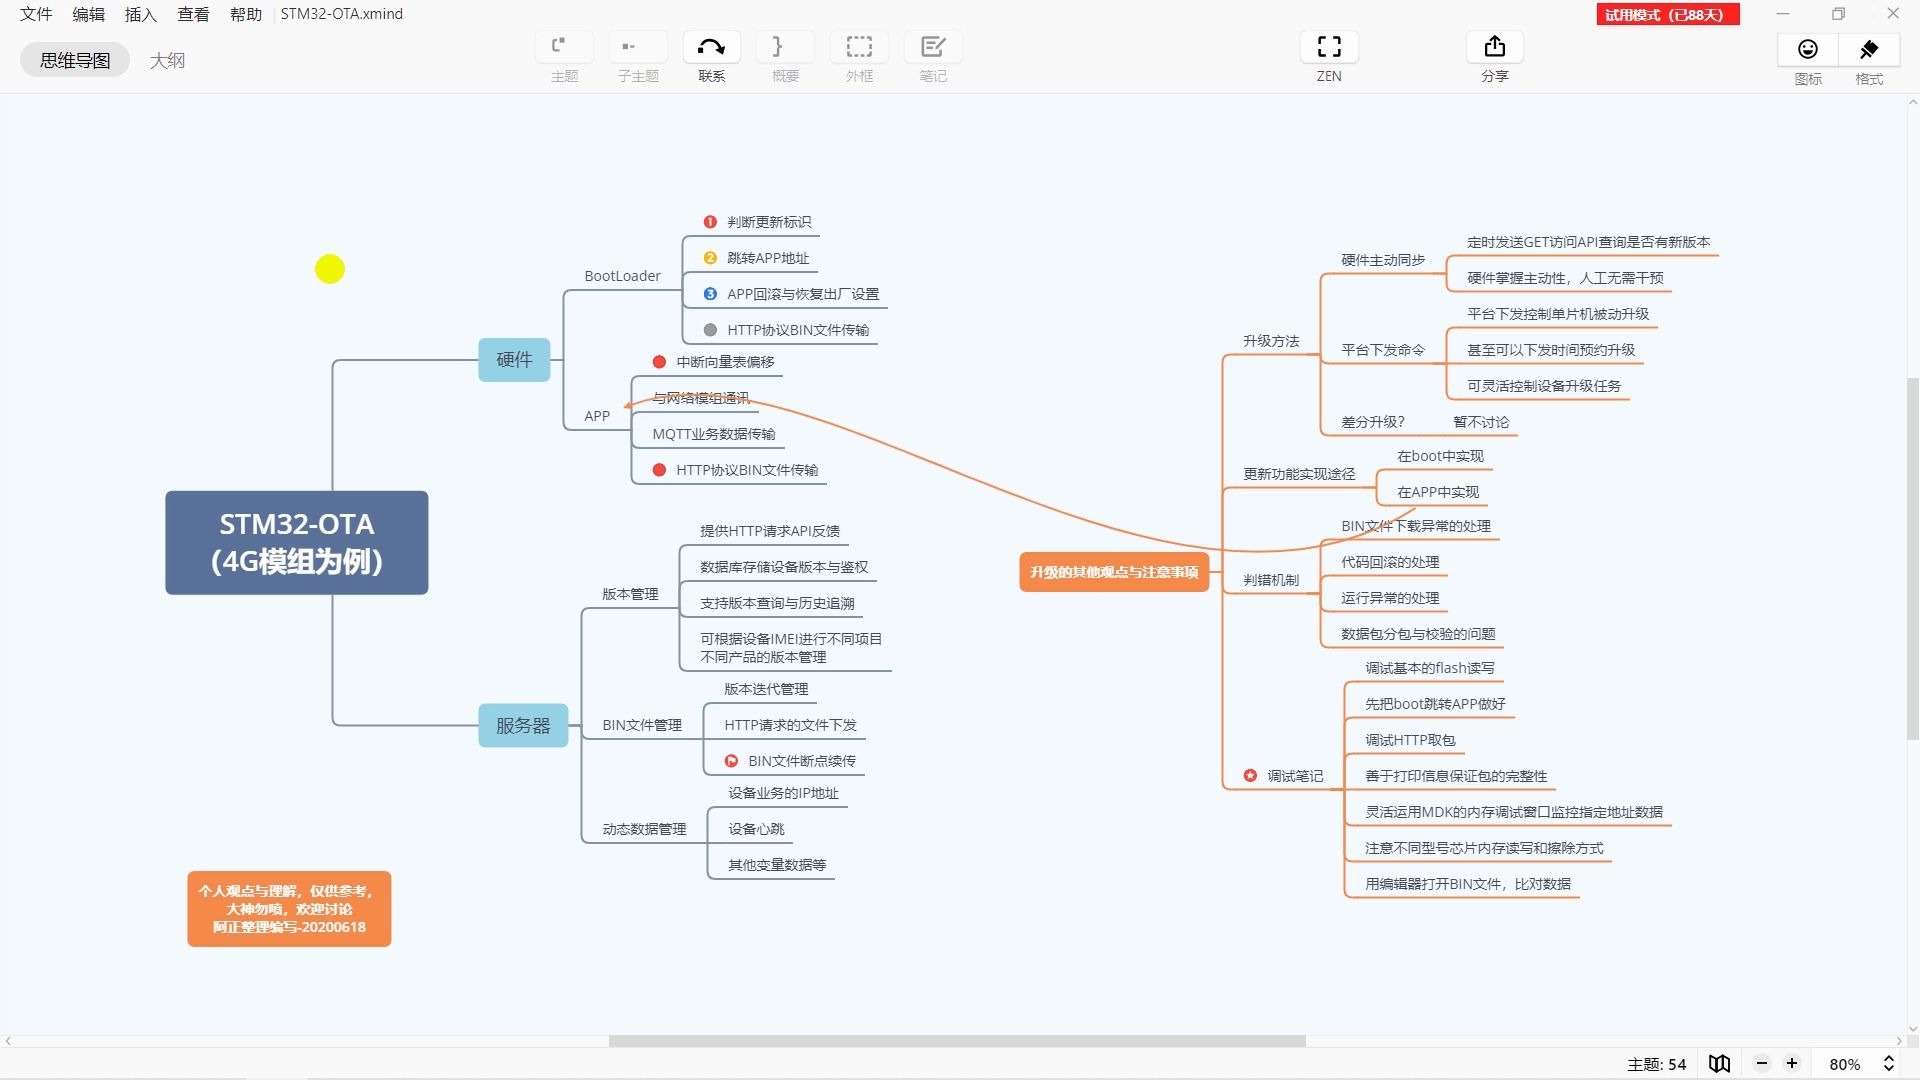Click the vertical scrollbar thumb

(x=1913, y=558)
